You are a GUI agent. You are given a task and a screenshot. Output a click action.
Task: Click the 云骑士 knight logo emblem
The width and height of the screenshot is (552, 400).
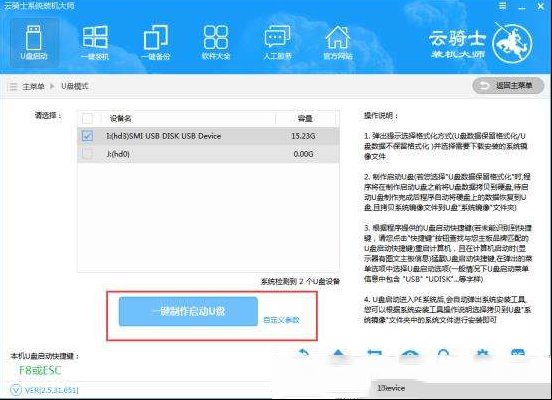pos(512,43)
